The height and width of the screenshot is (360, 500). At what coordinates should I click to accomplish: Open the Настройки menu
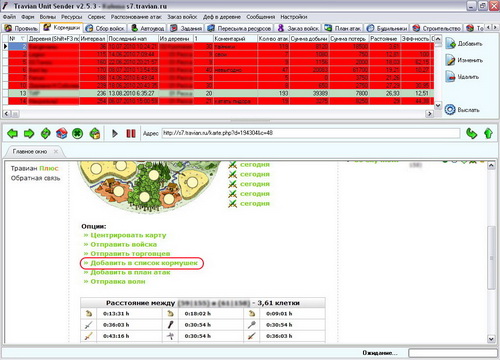[294, 17]
